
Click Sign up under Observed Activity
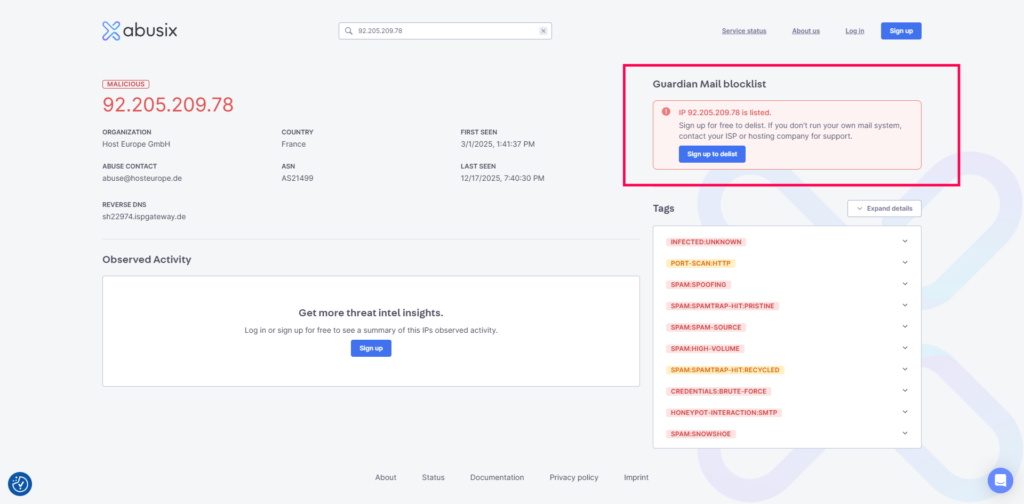tap(371, 348)
